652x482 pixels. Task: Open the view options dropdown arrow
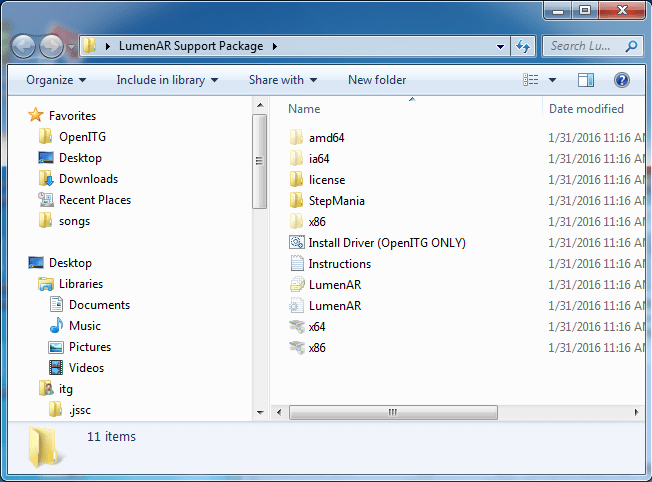[552, 80]
